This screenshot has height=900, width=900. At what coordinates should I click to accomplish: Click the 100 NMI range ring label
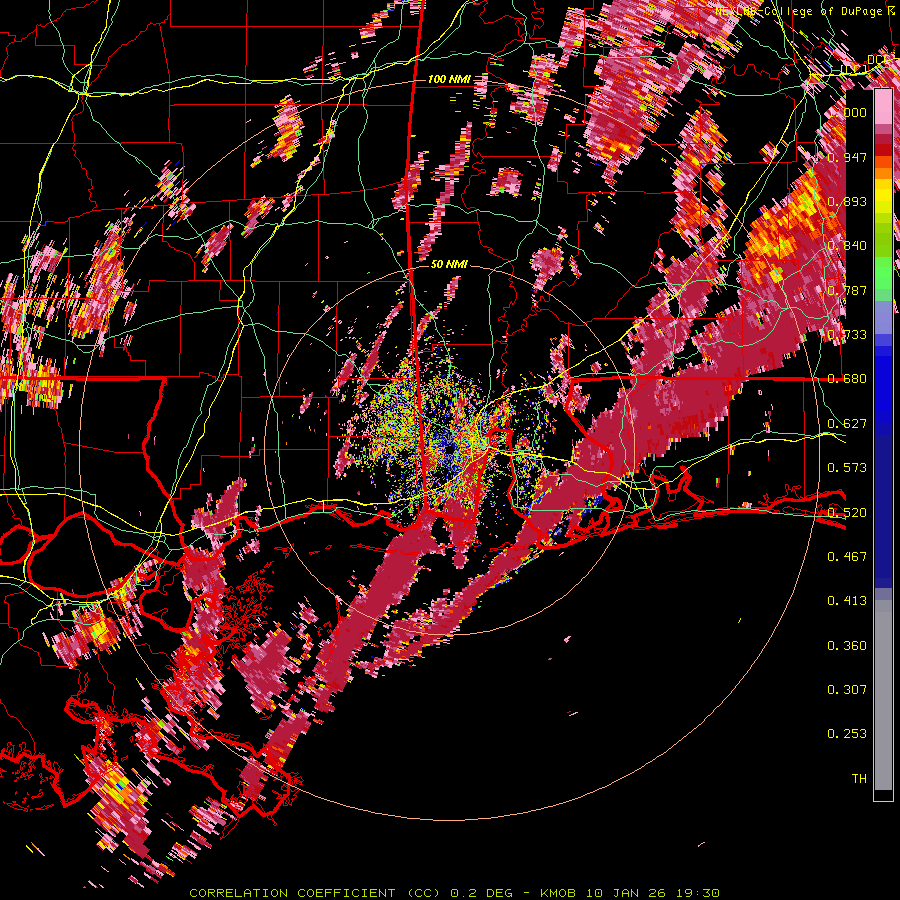(449, 79)
